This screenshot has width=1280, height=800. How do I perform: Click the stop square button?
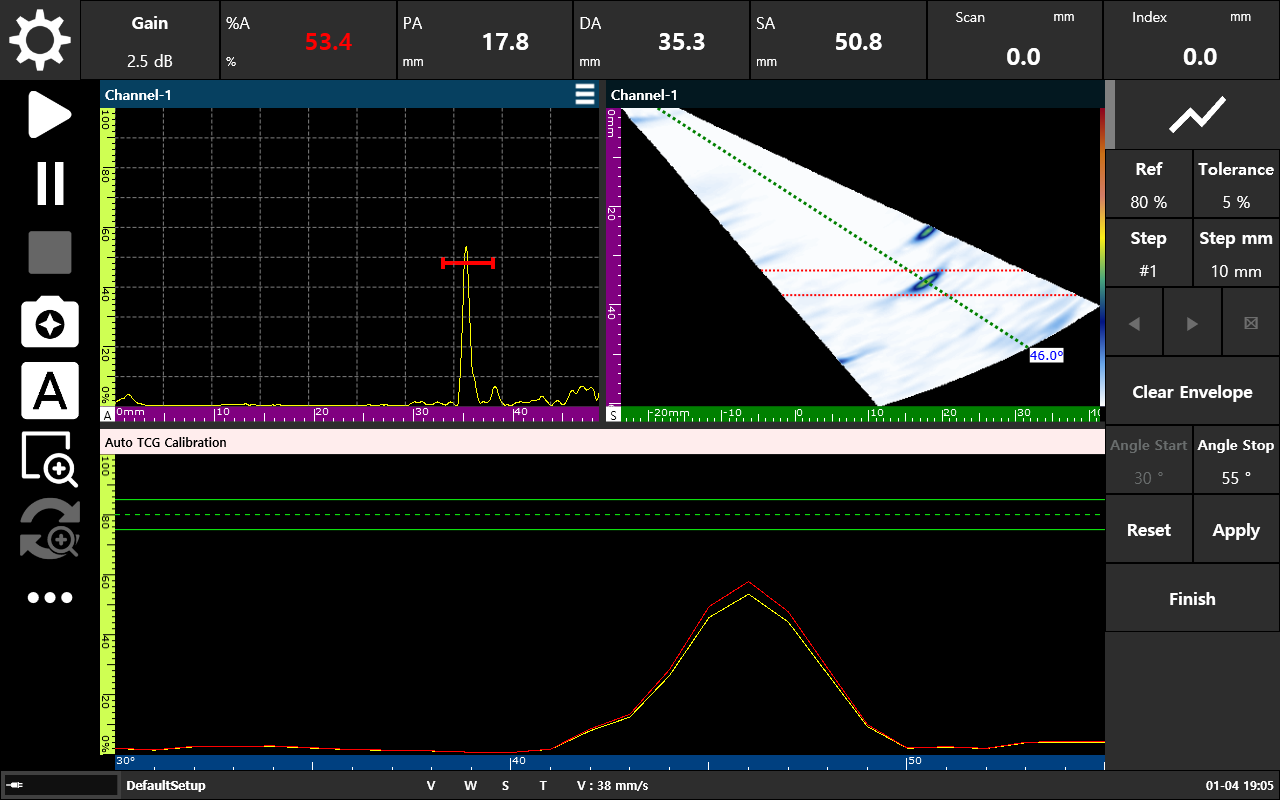pos(50,252)
